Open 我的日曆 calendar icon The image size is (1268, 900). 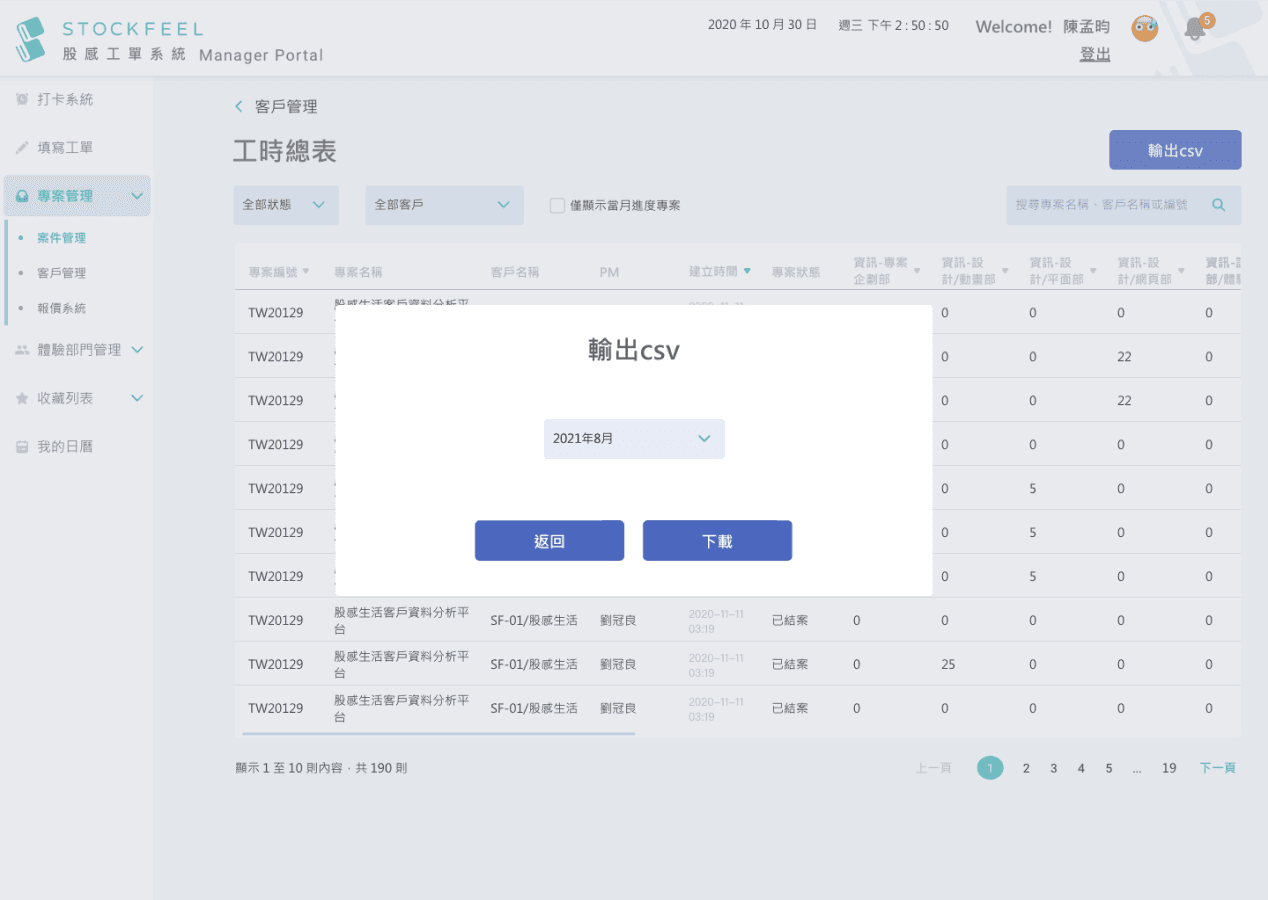pyautogui.click(x=22, y=447)
